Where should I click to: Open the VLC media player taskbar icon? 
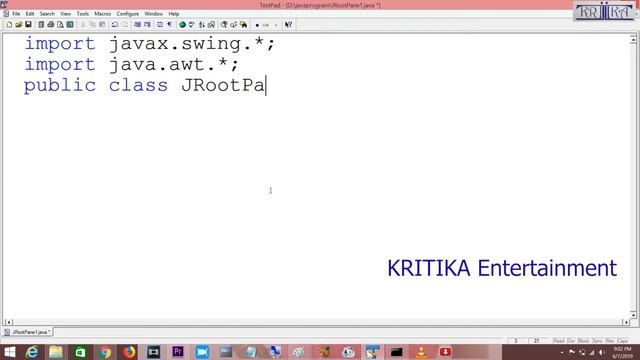pyautogui.click(x=421, y=352)
